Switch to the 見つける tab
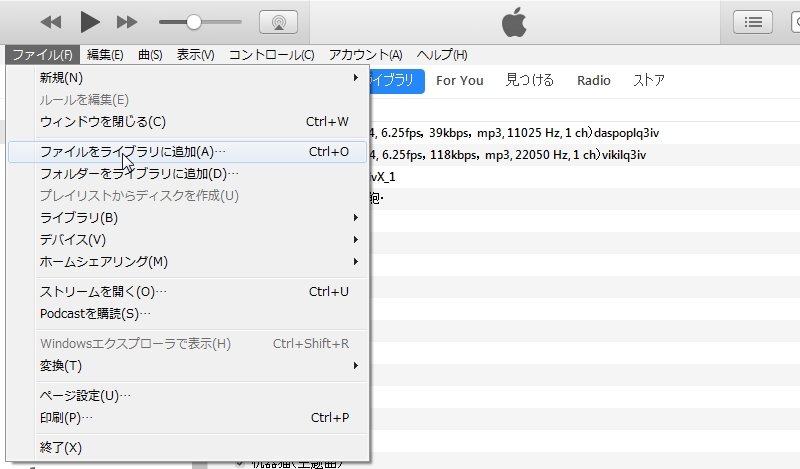Viewport: 800px width, 469px height. [530, 81]
